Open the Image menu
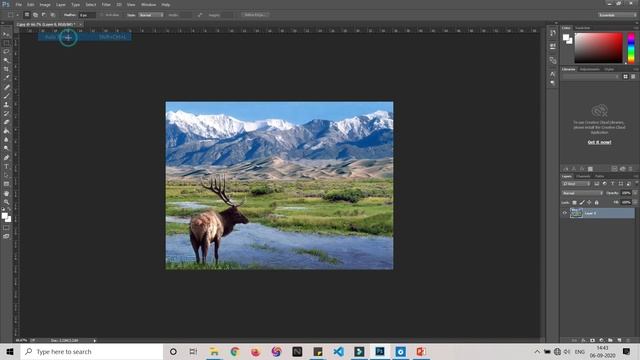 pos(45,4)
